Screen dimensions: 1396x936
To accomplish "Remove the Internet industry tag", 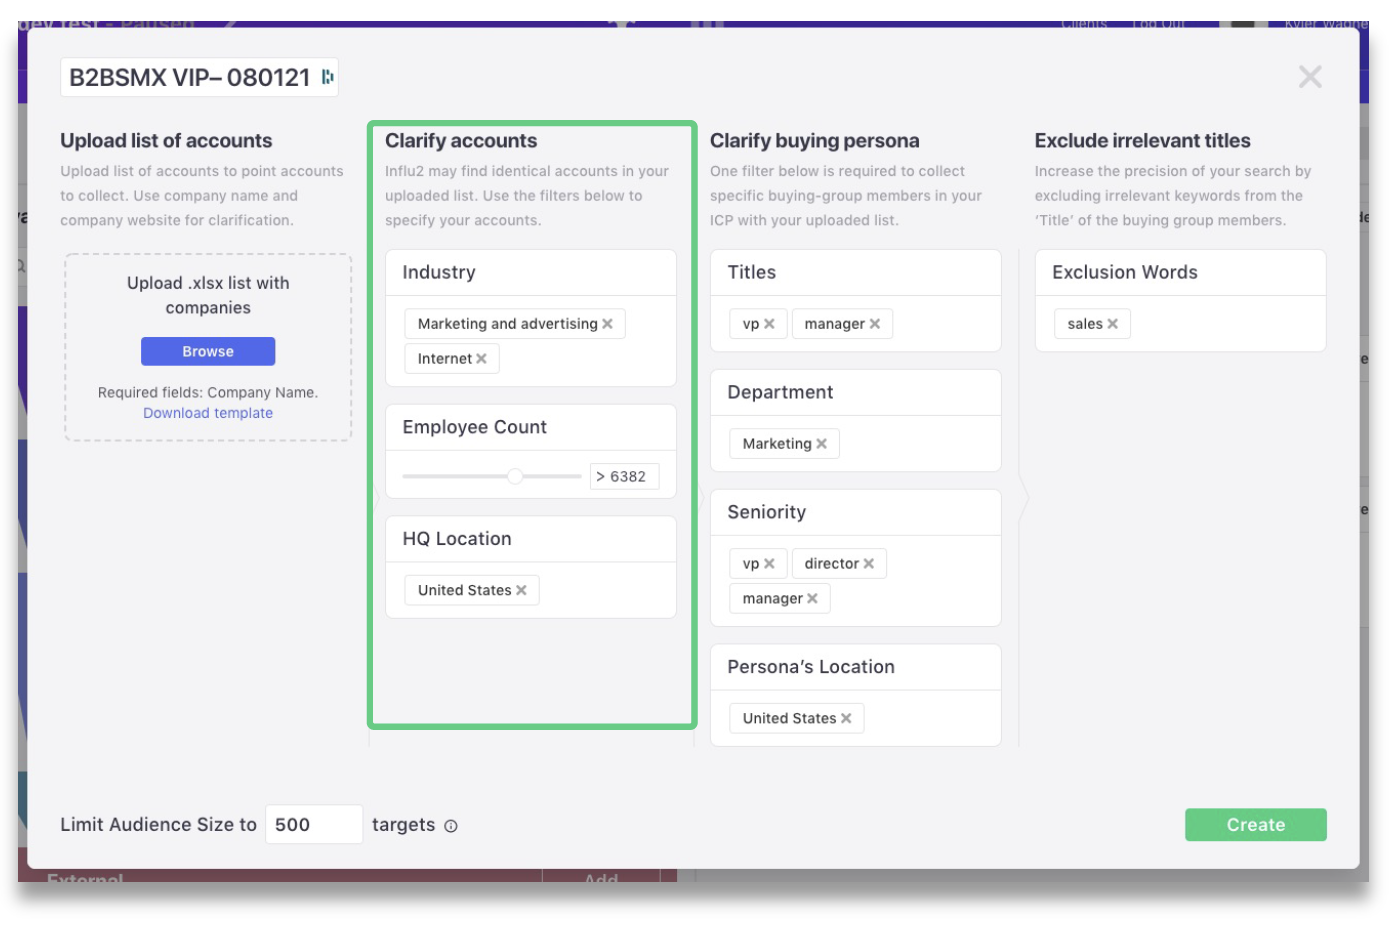I will [481, 359].
